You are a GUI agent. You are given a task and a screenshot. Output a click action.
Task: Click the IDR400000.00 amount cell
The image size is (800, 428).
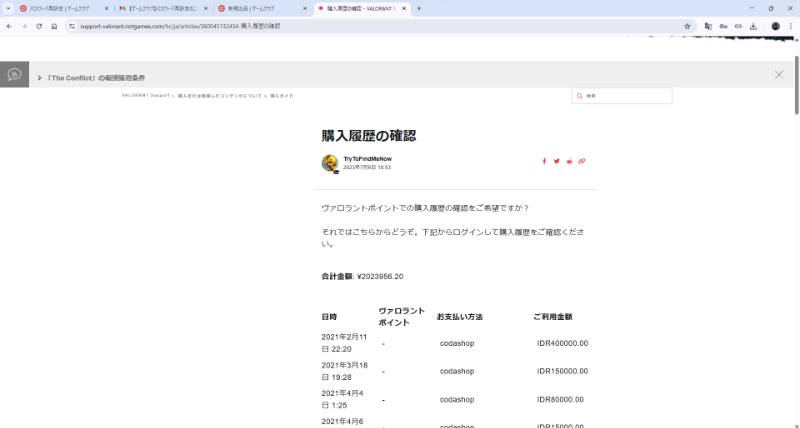click(x=562, y=343)
